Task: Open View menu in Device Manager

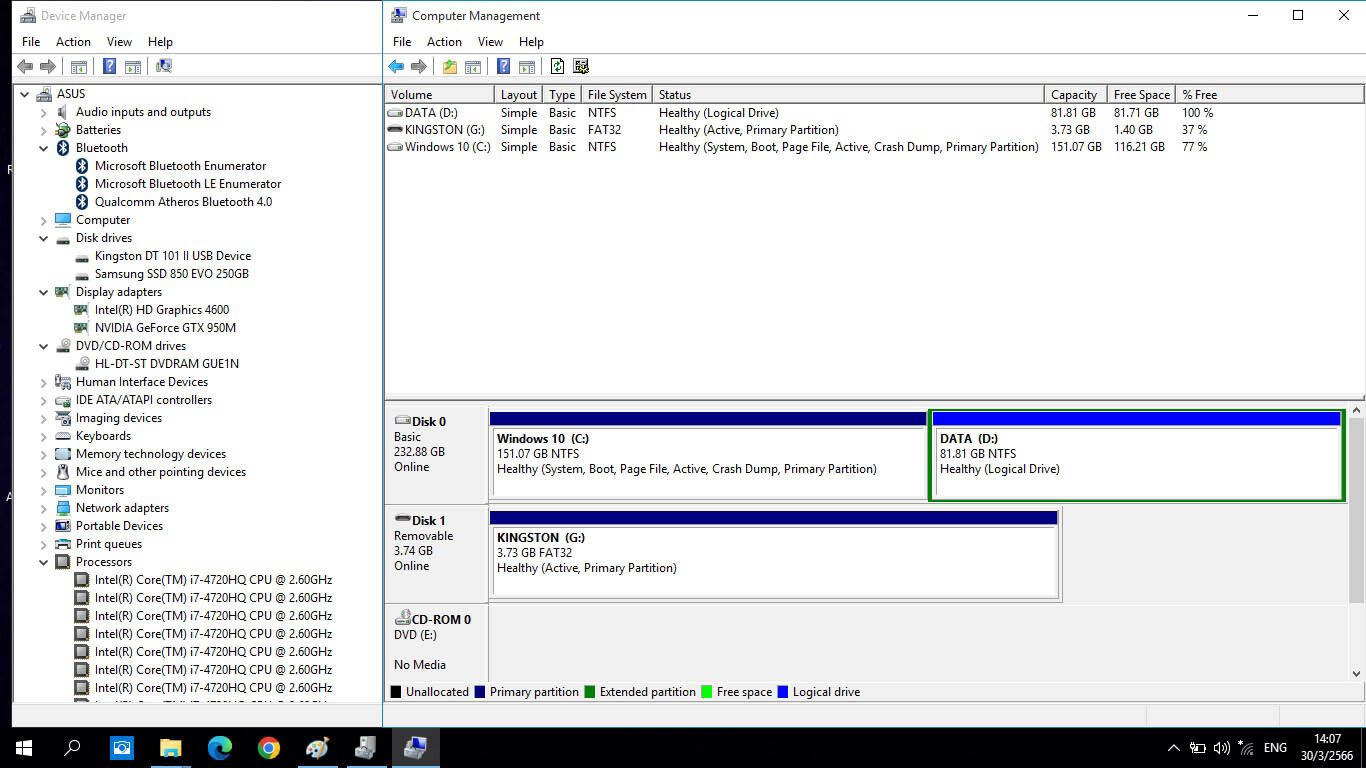Action: 119,42
